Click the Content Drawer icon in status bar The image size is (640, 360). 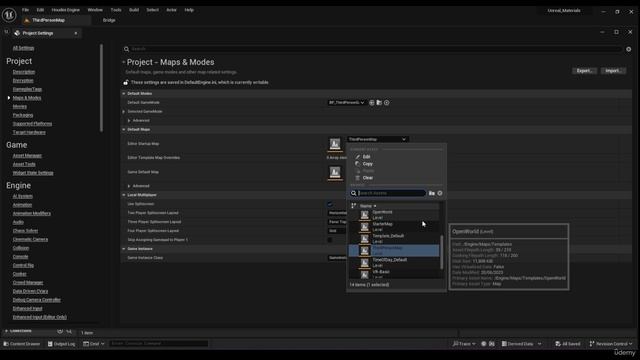click(6, 344)
